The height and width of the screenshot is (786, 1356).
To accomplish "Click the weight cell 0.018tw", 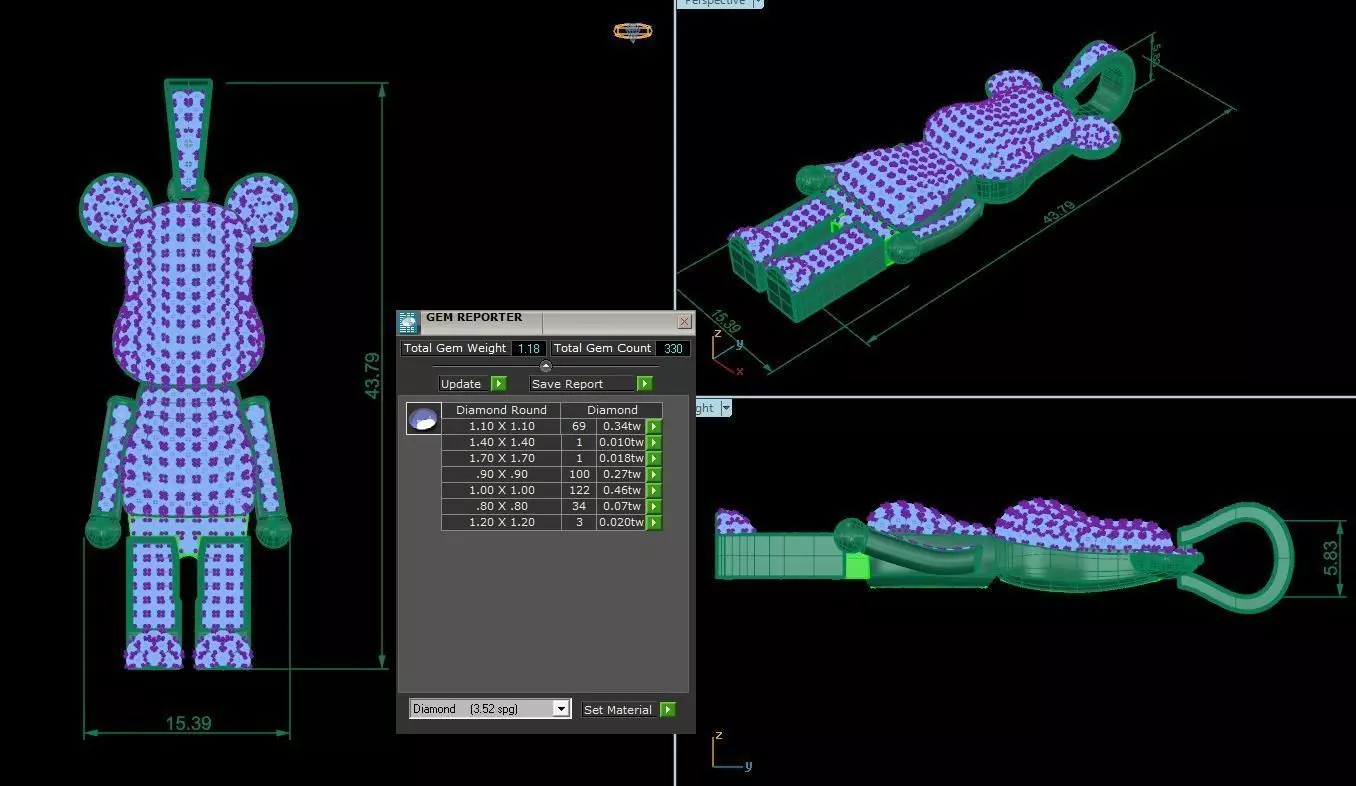I will pos(622,458).
